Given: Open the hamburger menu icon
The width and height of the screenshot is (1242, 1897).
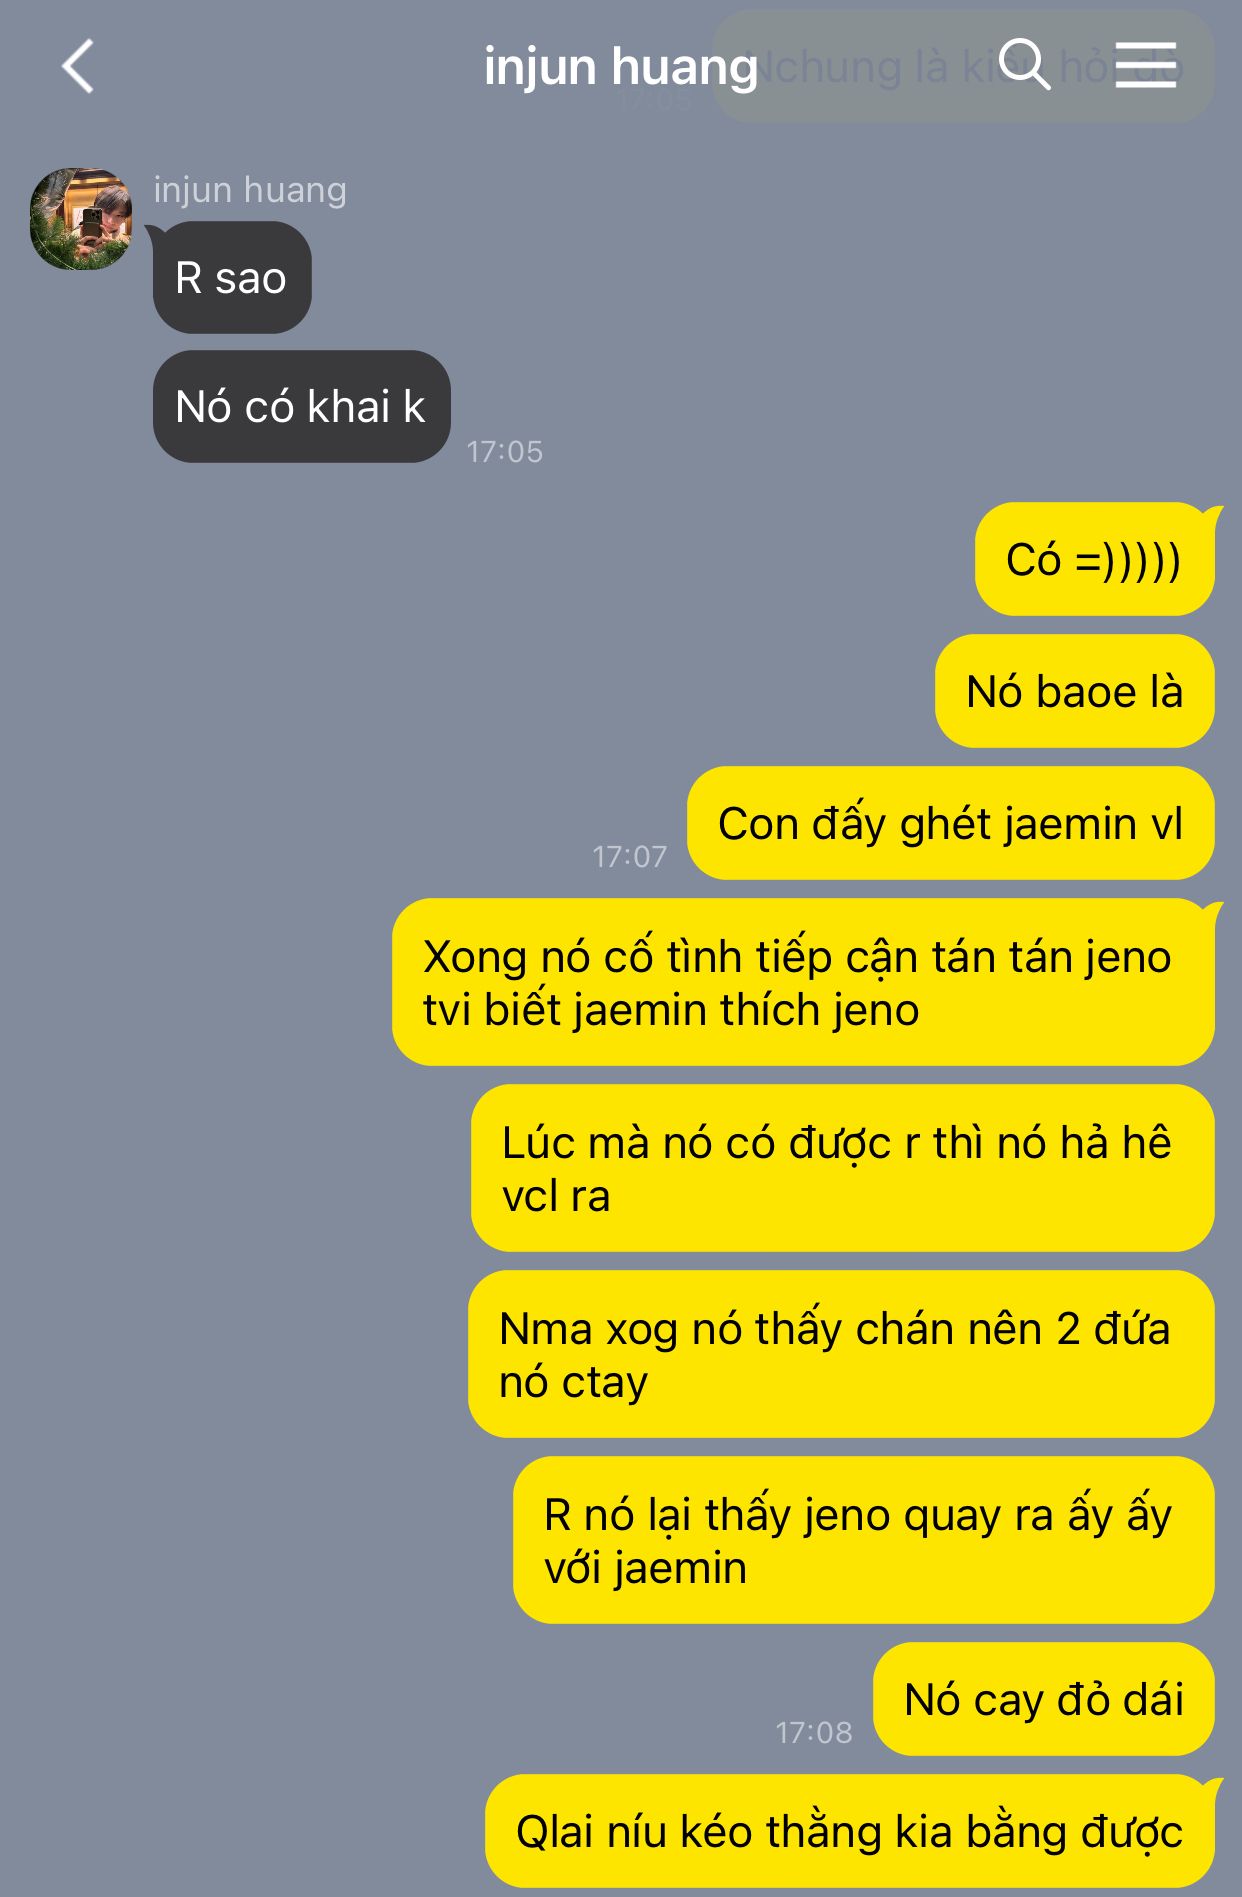Looking at the screenshot, I should (1145, 65).
